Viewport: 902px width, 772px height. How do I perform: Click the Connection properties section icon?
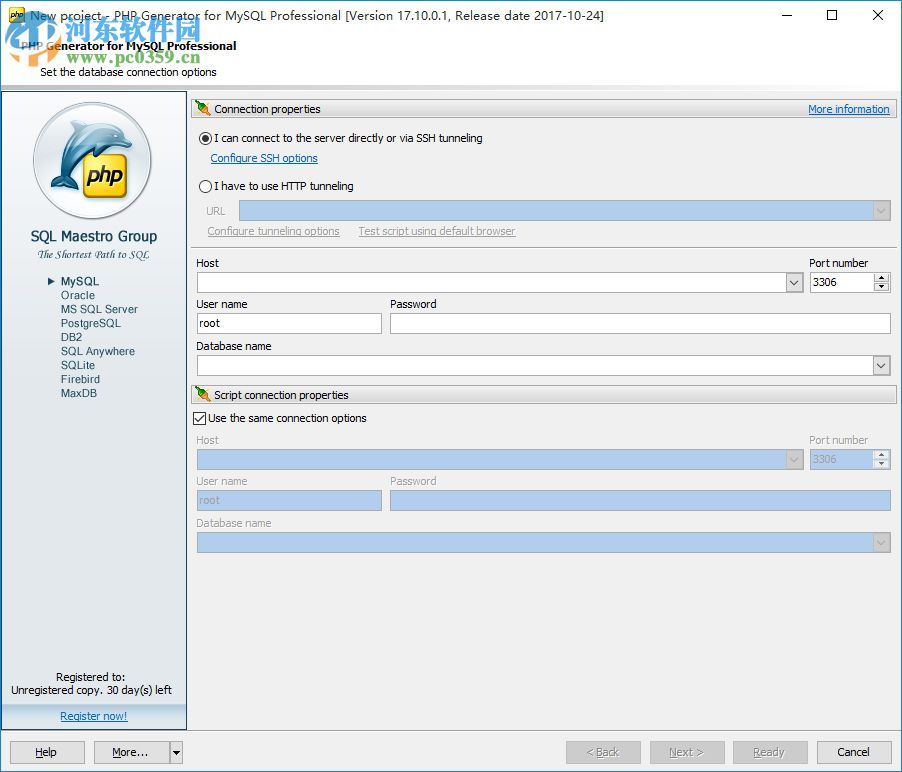tap(203, 109)
